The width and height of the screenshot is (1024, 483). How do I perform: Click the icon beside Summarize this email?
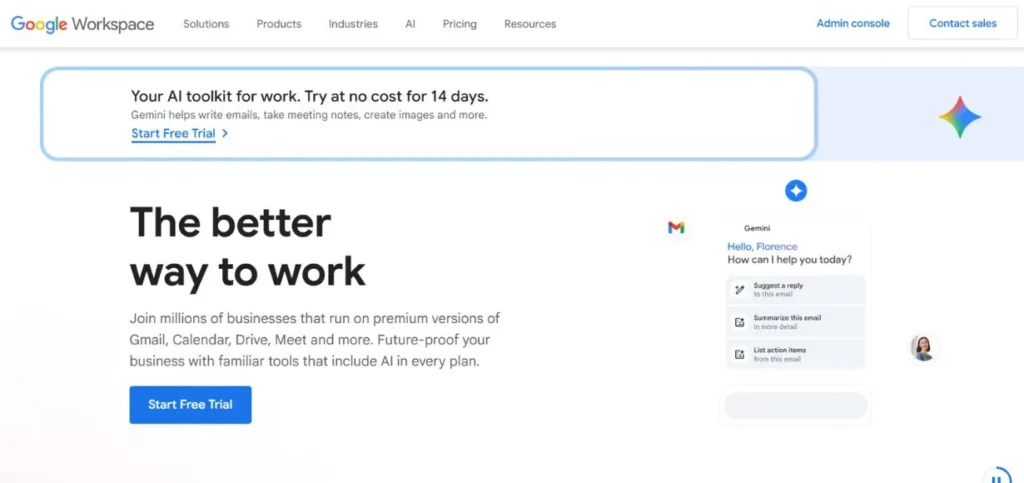pos(739,322)
